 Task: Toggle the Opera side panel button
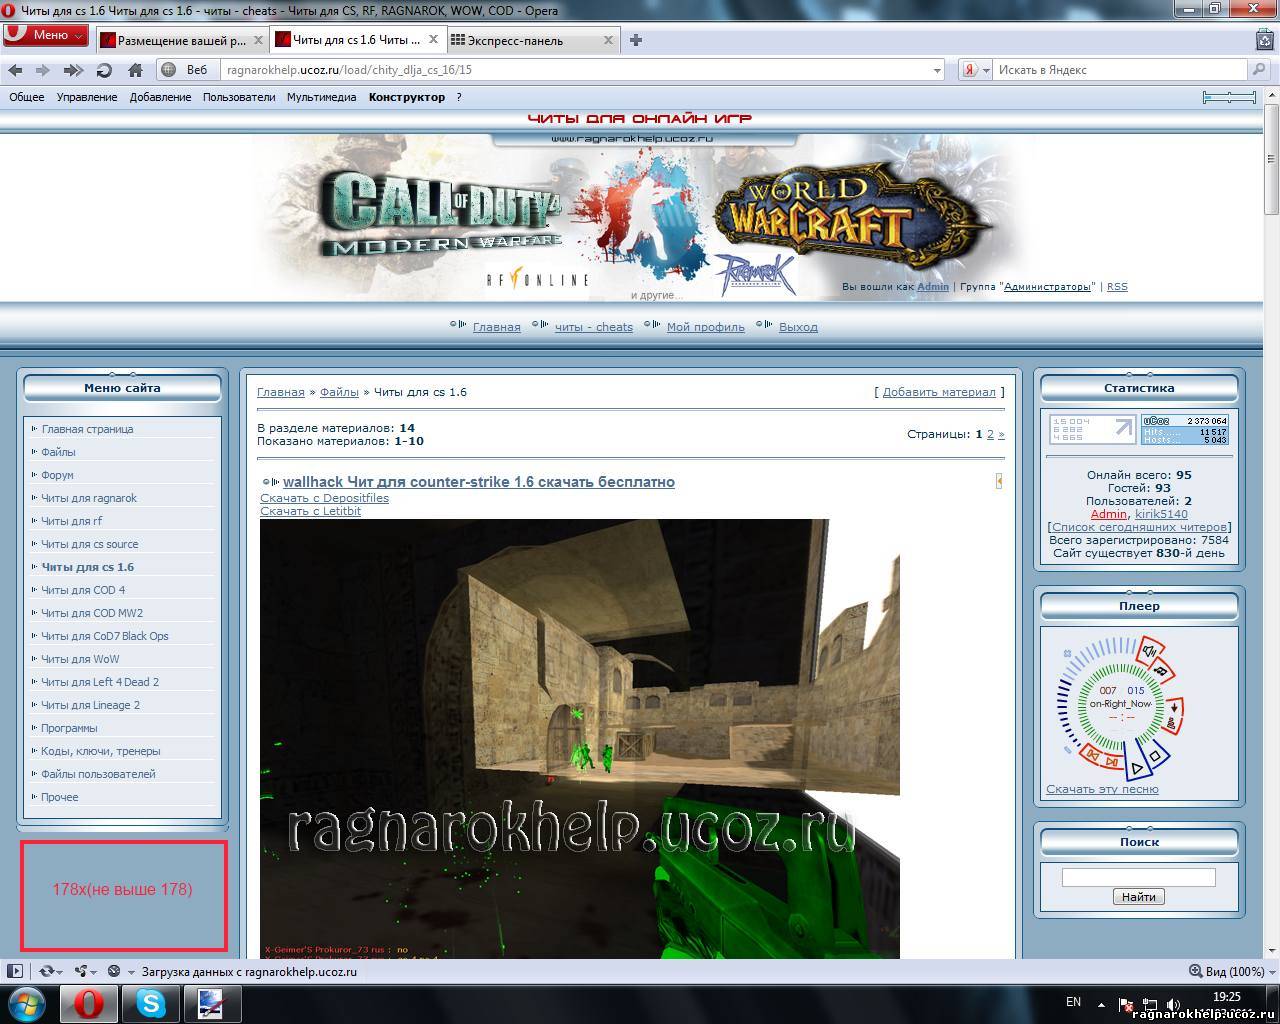(14, 971)
